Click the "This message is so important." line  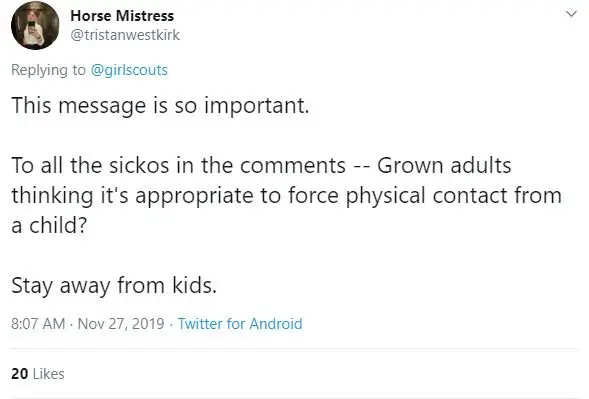point(160,106)
